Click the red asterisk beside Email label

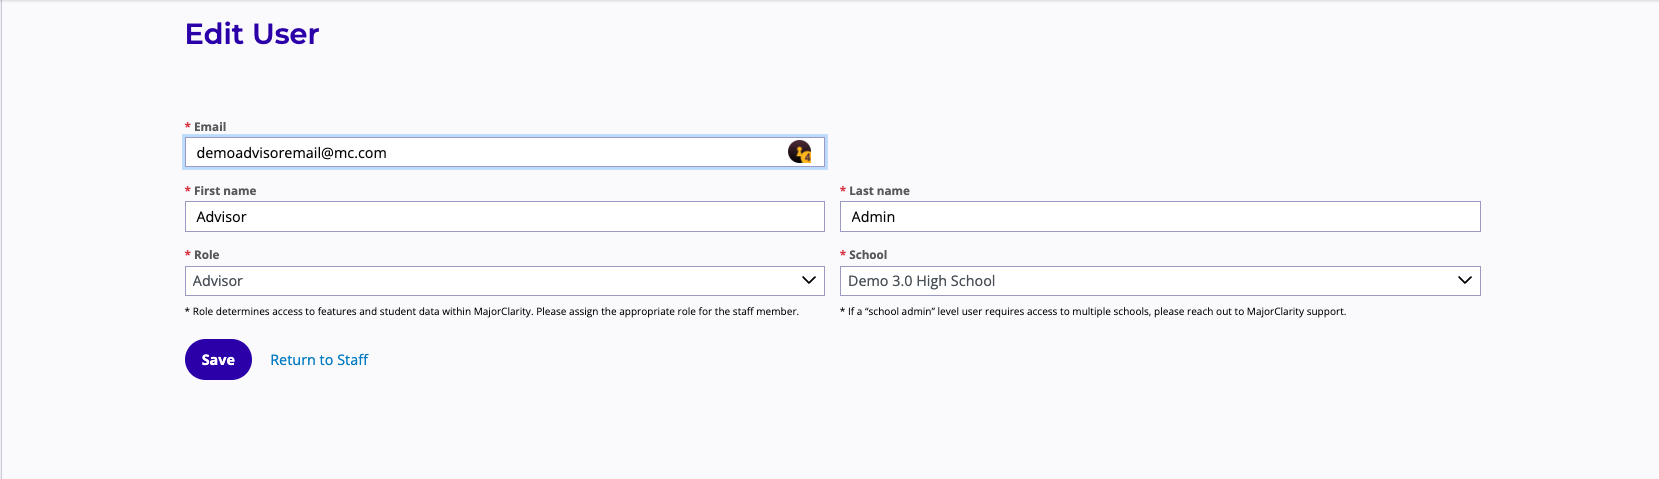tap(188, 127)
